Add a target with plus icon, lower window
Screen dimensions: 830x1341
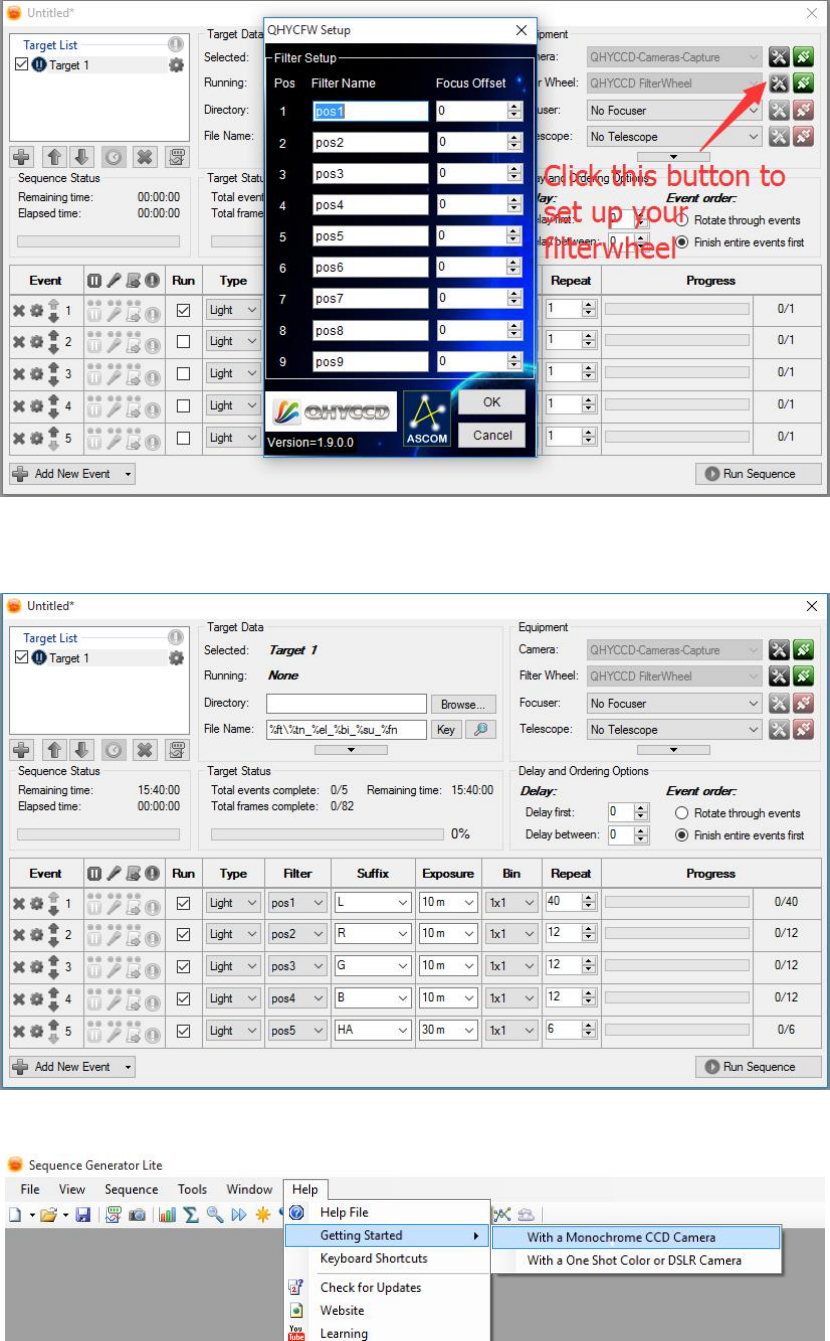(21, 750)
